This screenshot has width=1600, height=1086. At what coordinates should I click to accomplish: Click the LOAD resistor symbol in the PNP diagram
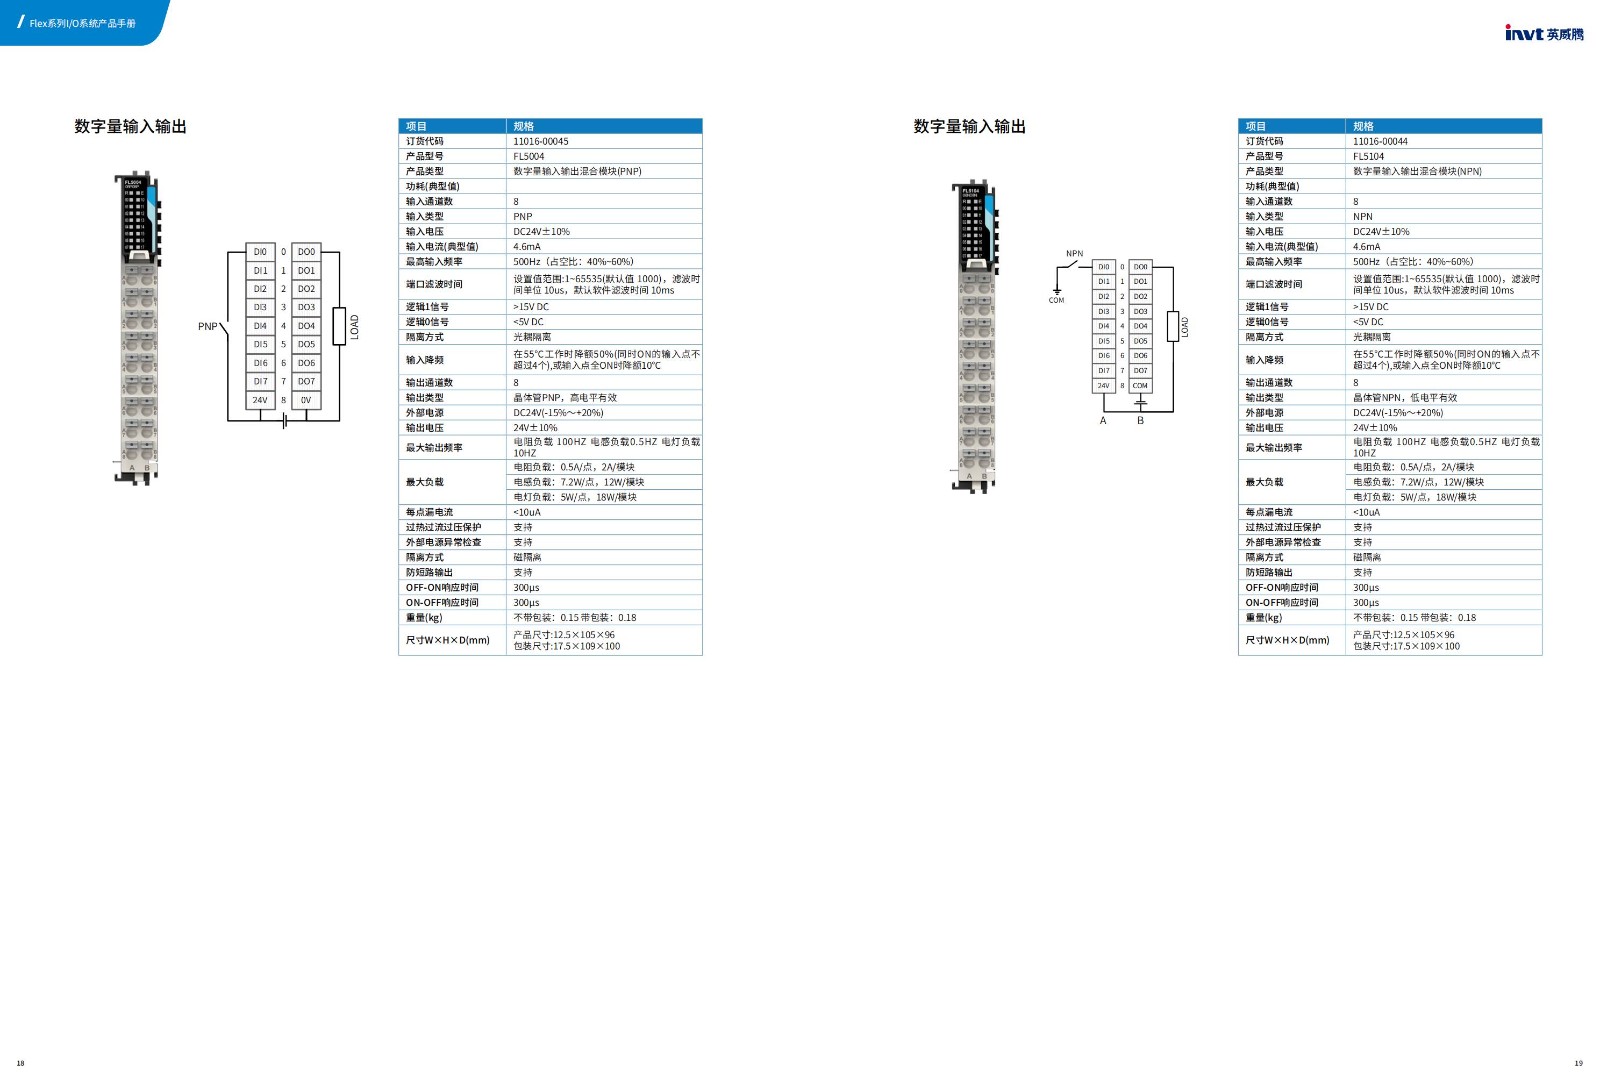(339, 326)
